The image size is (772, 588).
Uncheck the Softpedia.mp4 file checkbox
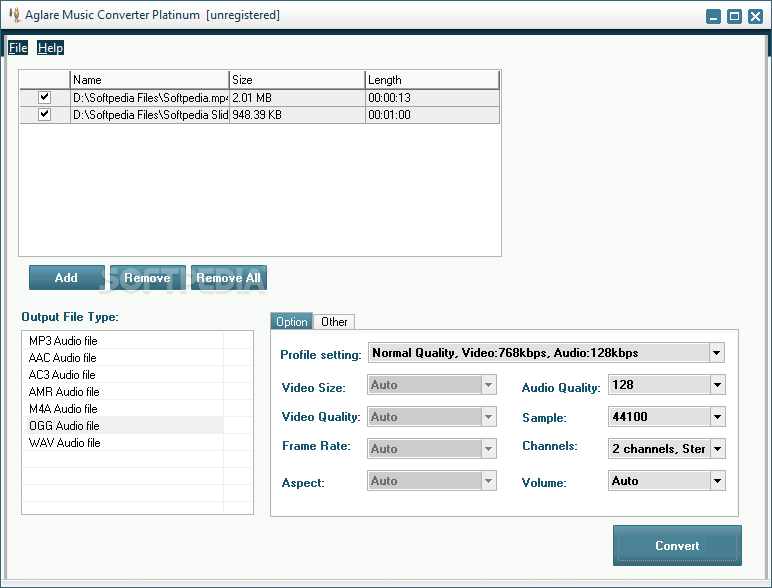tap(44, 97)
